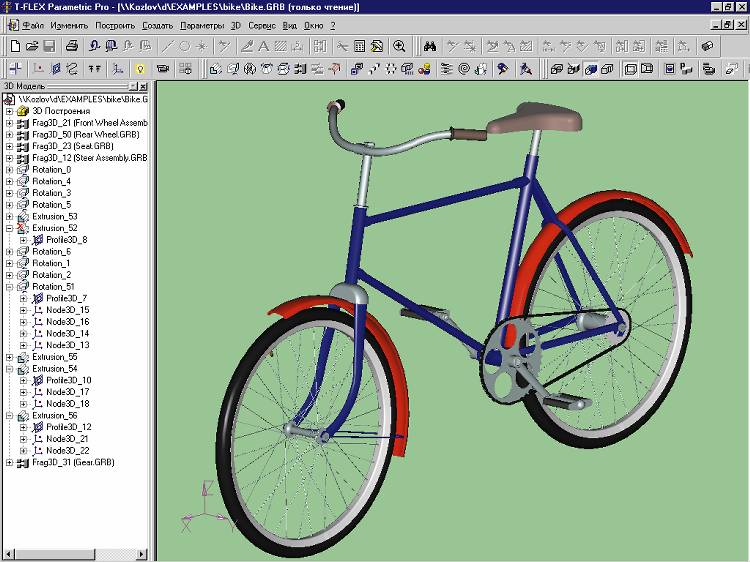Open the calculator-style variables editor icon

360,46
